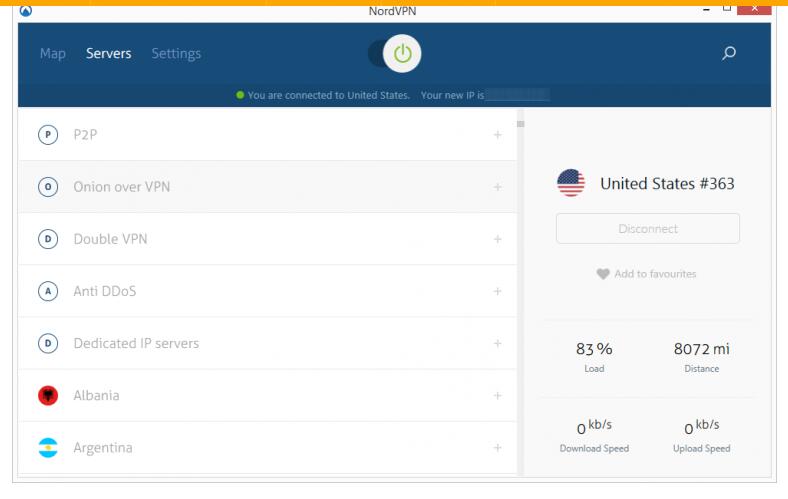
Task: Select the P2P category label
Action: pyautogui.click(x=85, y=135)
